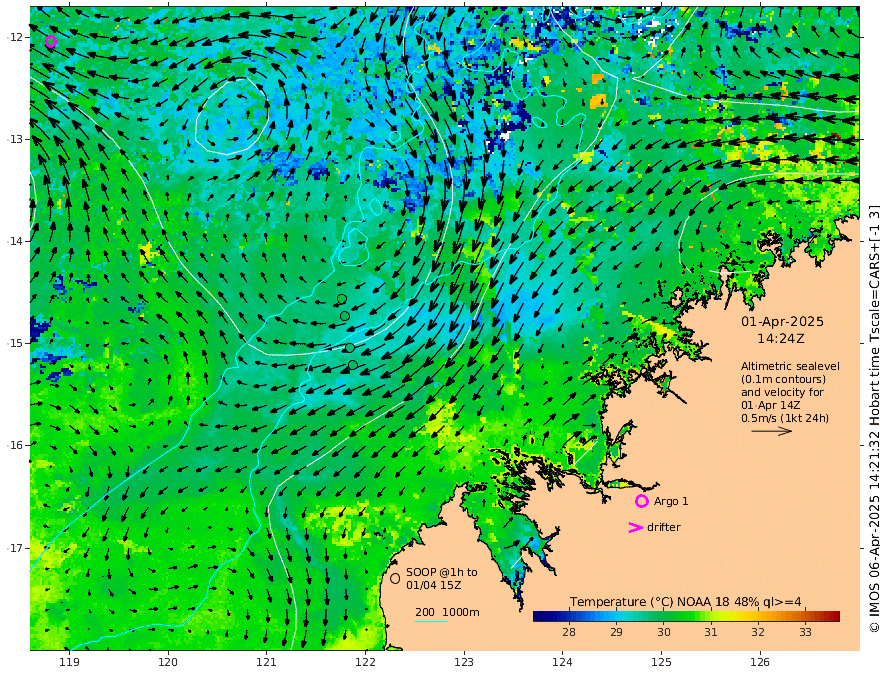Click the longitude axis label '124'
This screenshot has height=680, width=880.
pyautogui.click(x=562, y=662)
